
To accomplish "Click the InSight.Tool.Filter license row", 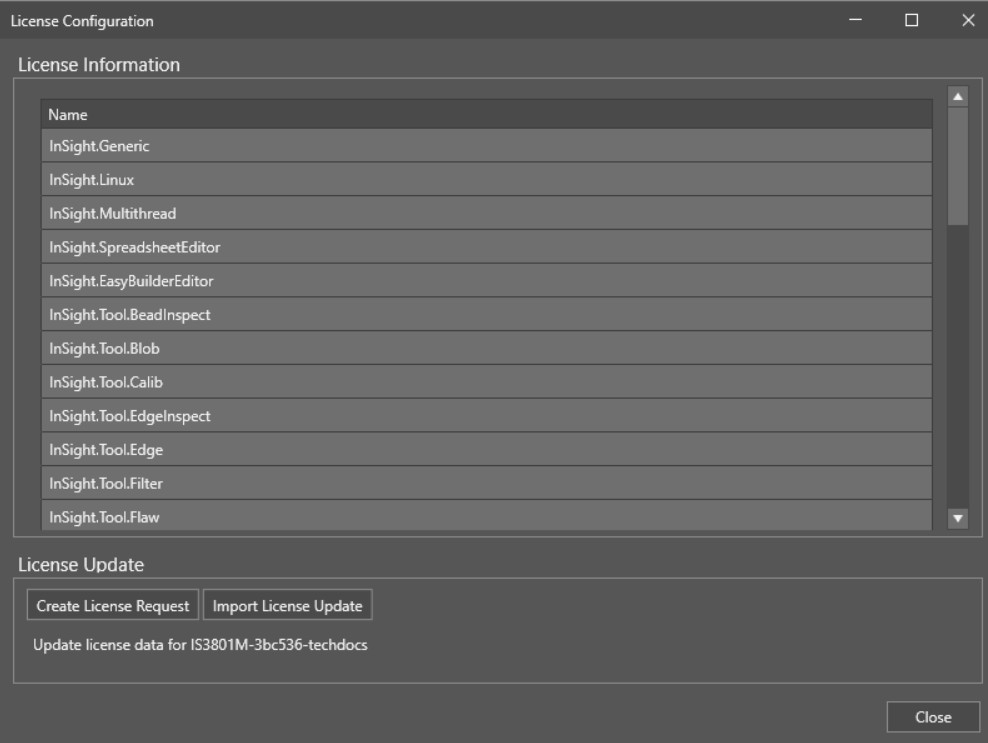I will (x=486, y=484).
